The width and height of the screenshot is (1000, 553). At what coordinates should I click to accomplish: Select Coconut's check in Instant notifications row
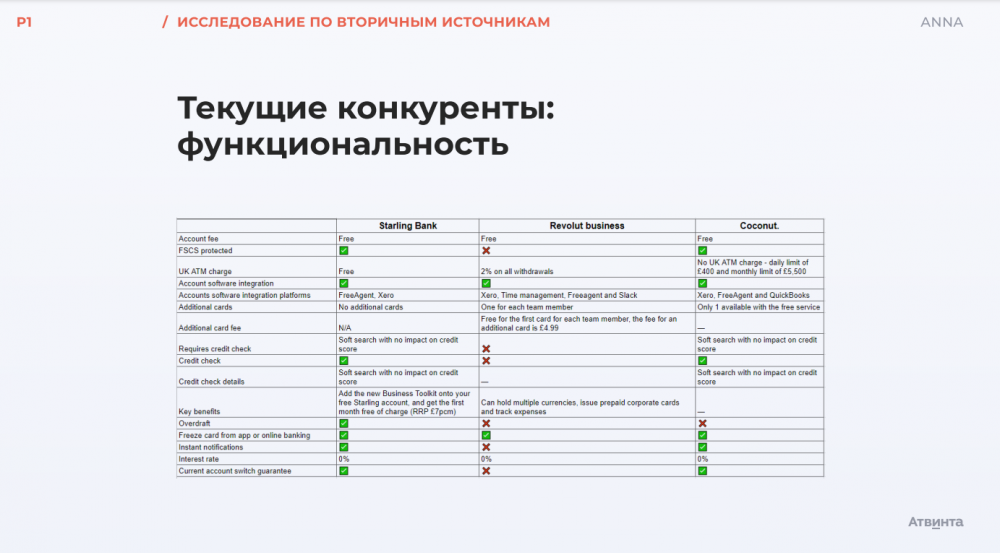click(x=702, y=447)
